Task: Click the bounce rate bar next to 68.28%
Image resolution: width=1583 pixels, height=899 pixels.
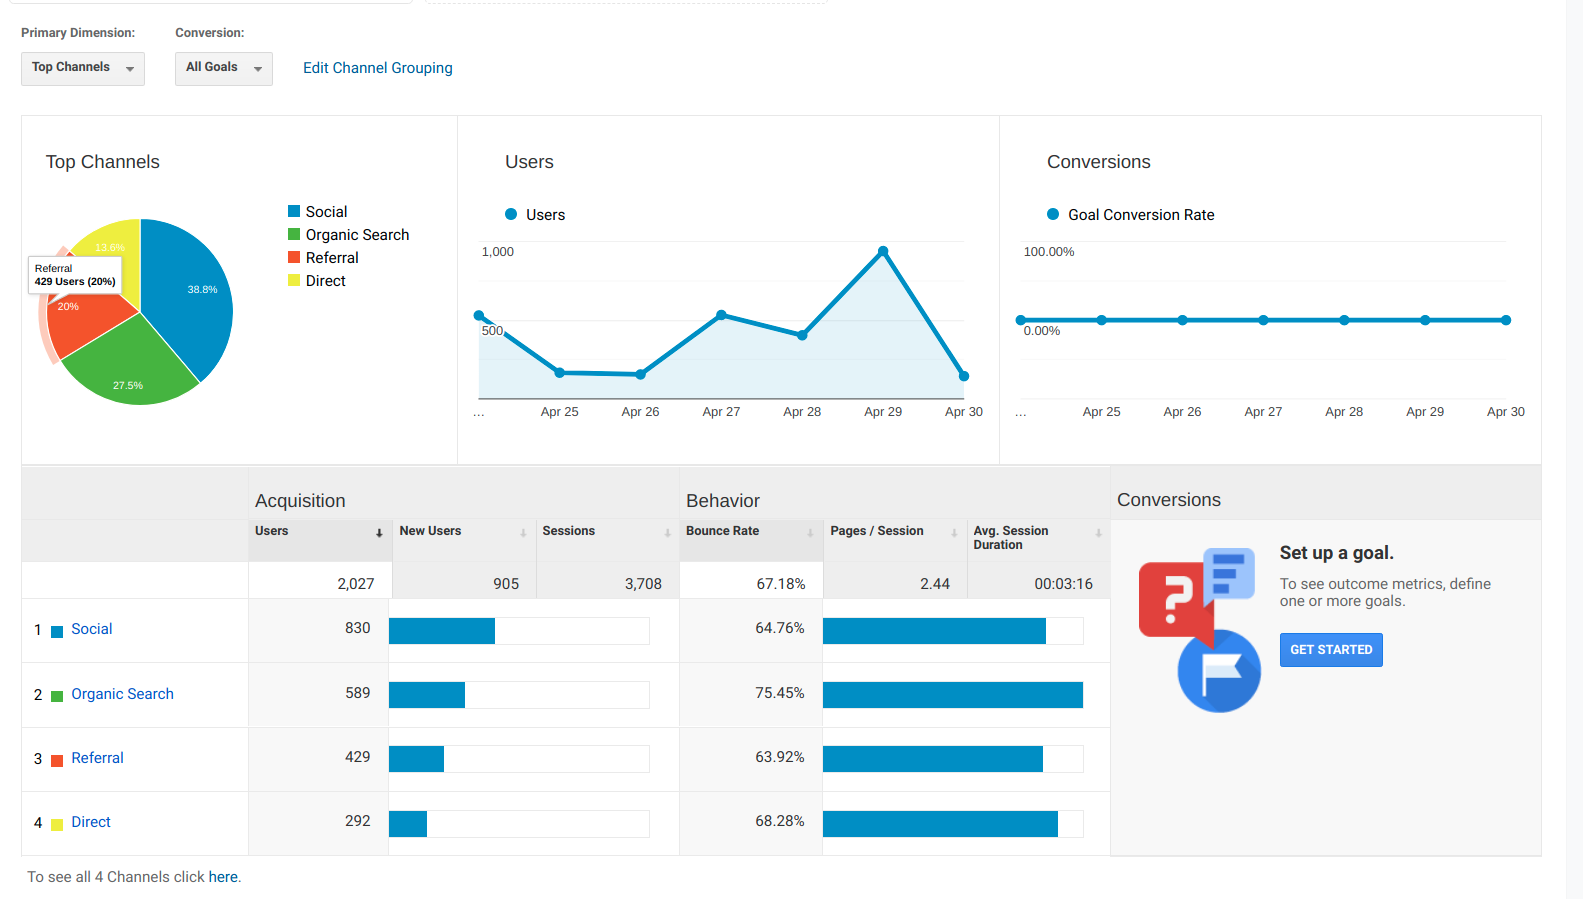Action: click(940, 824)
